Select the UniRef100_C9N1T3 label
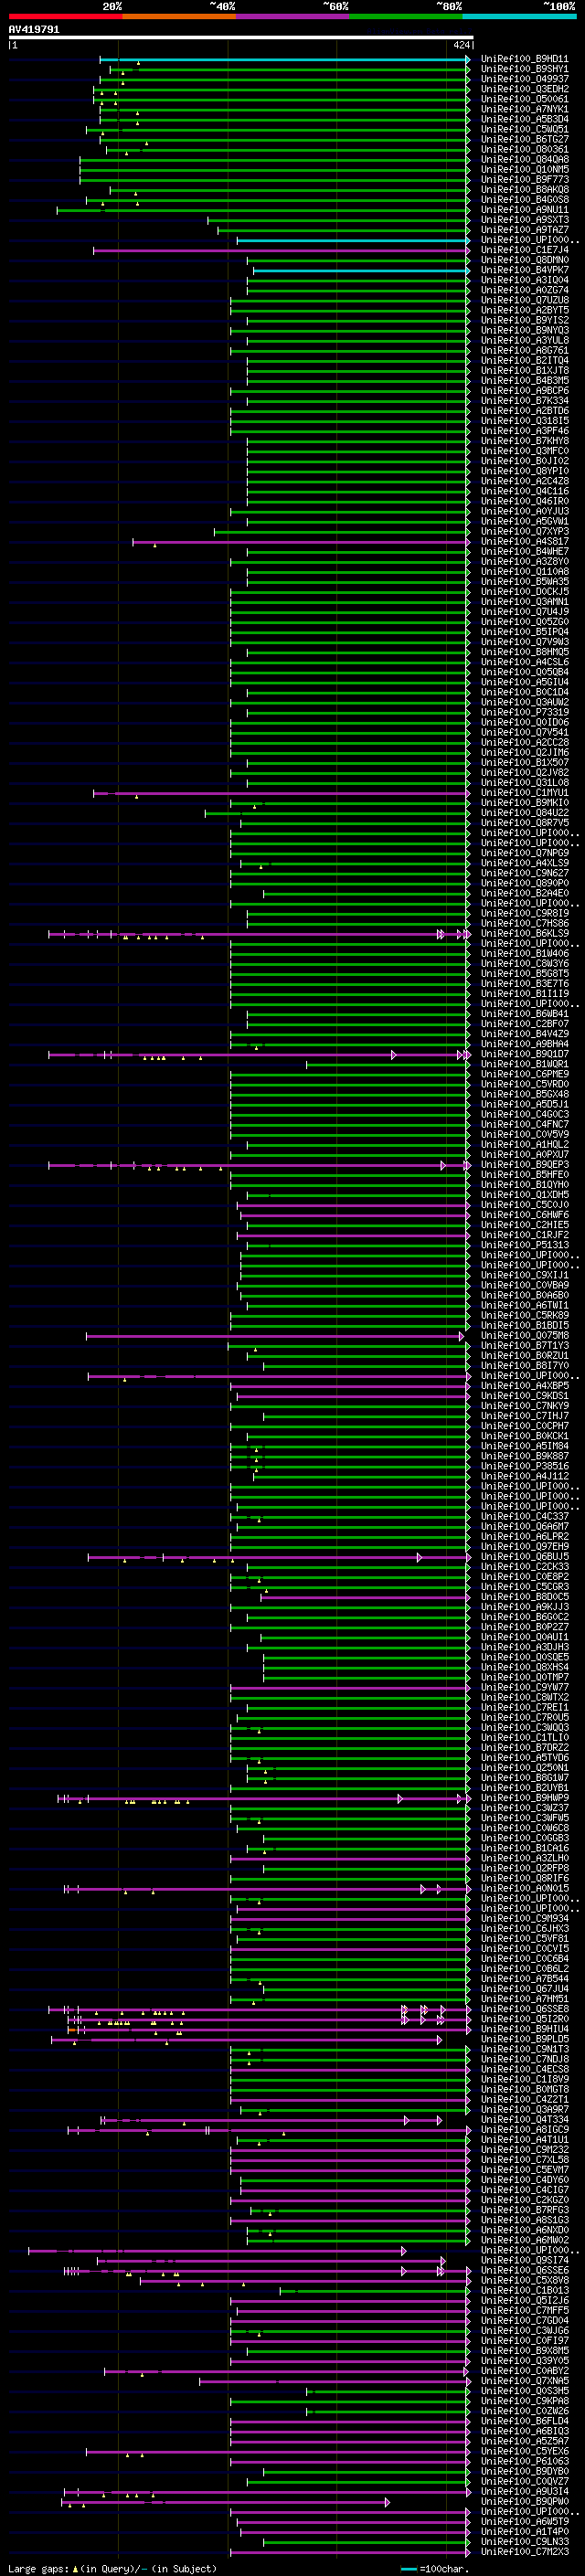 click(524, 2049)
